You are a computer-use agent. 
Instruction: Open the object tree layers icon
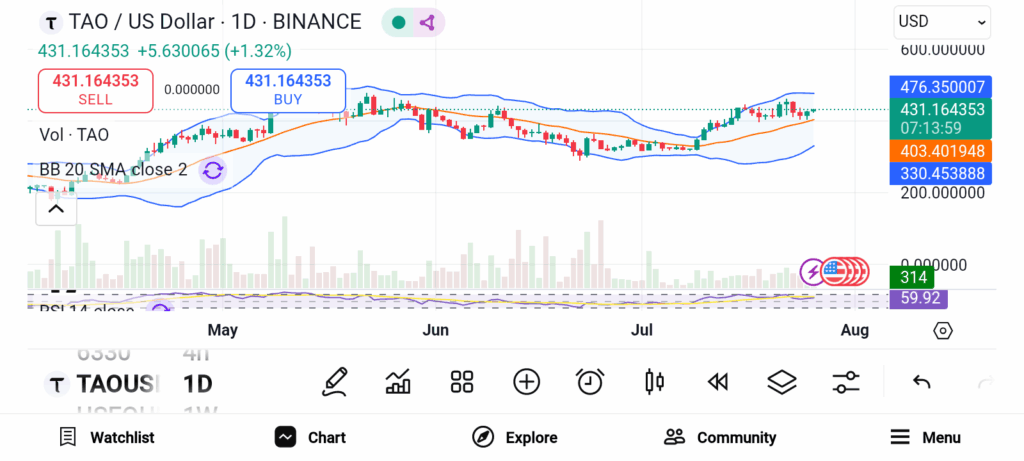point(782,382)
